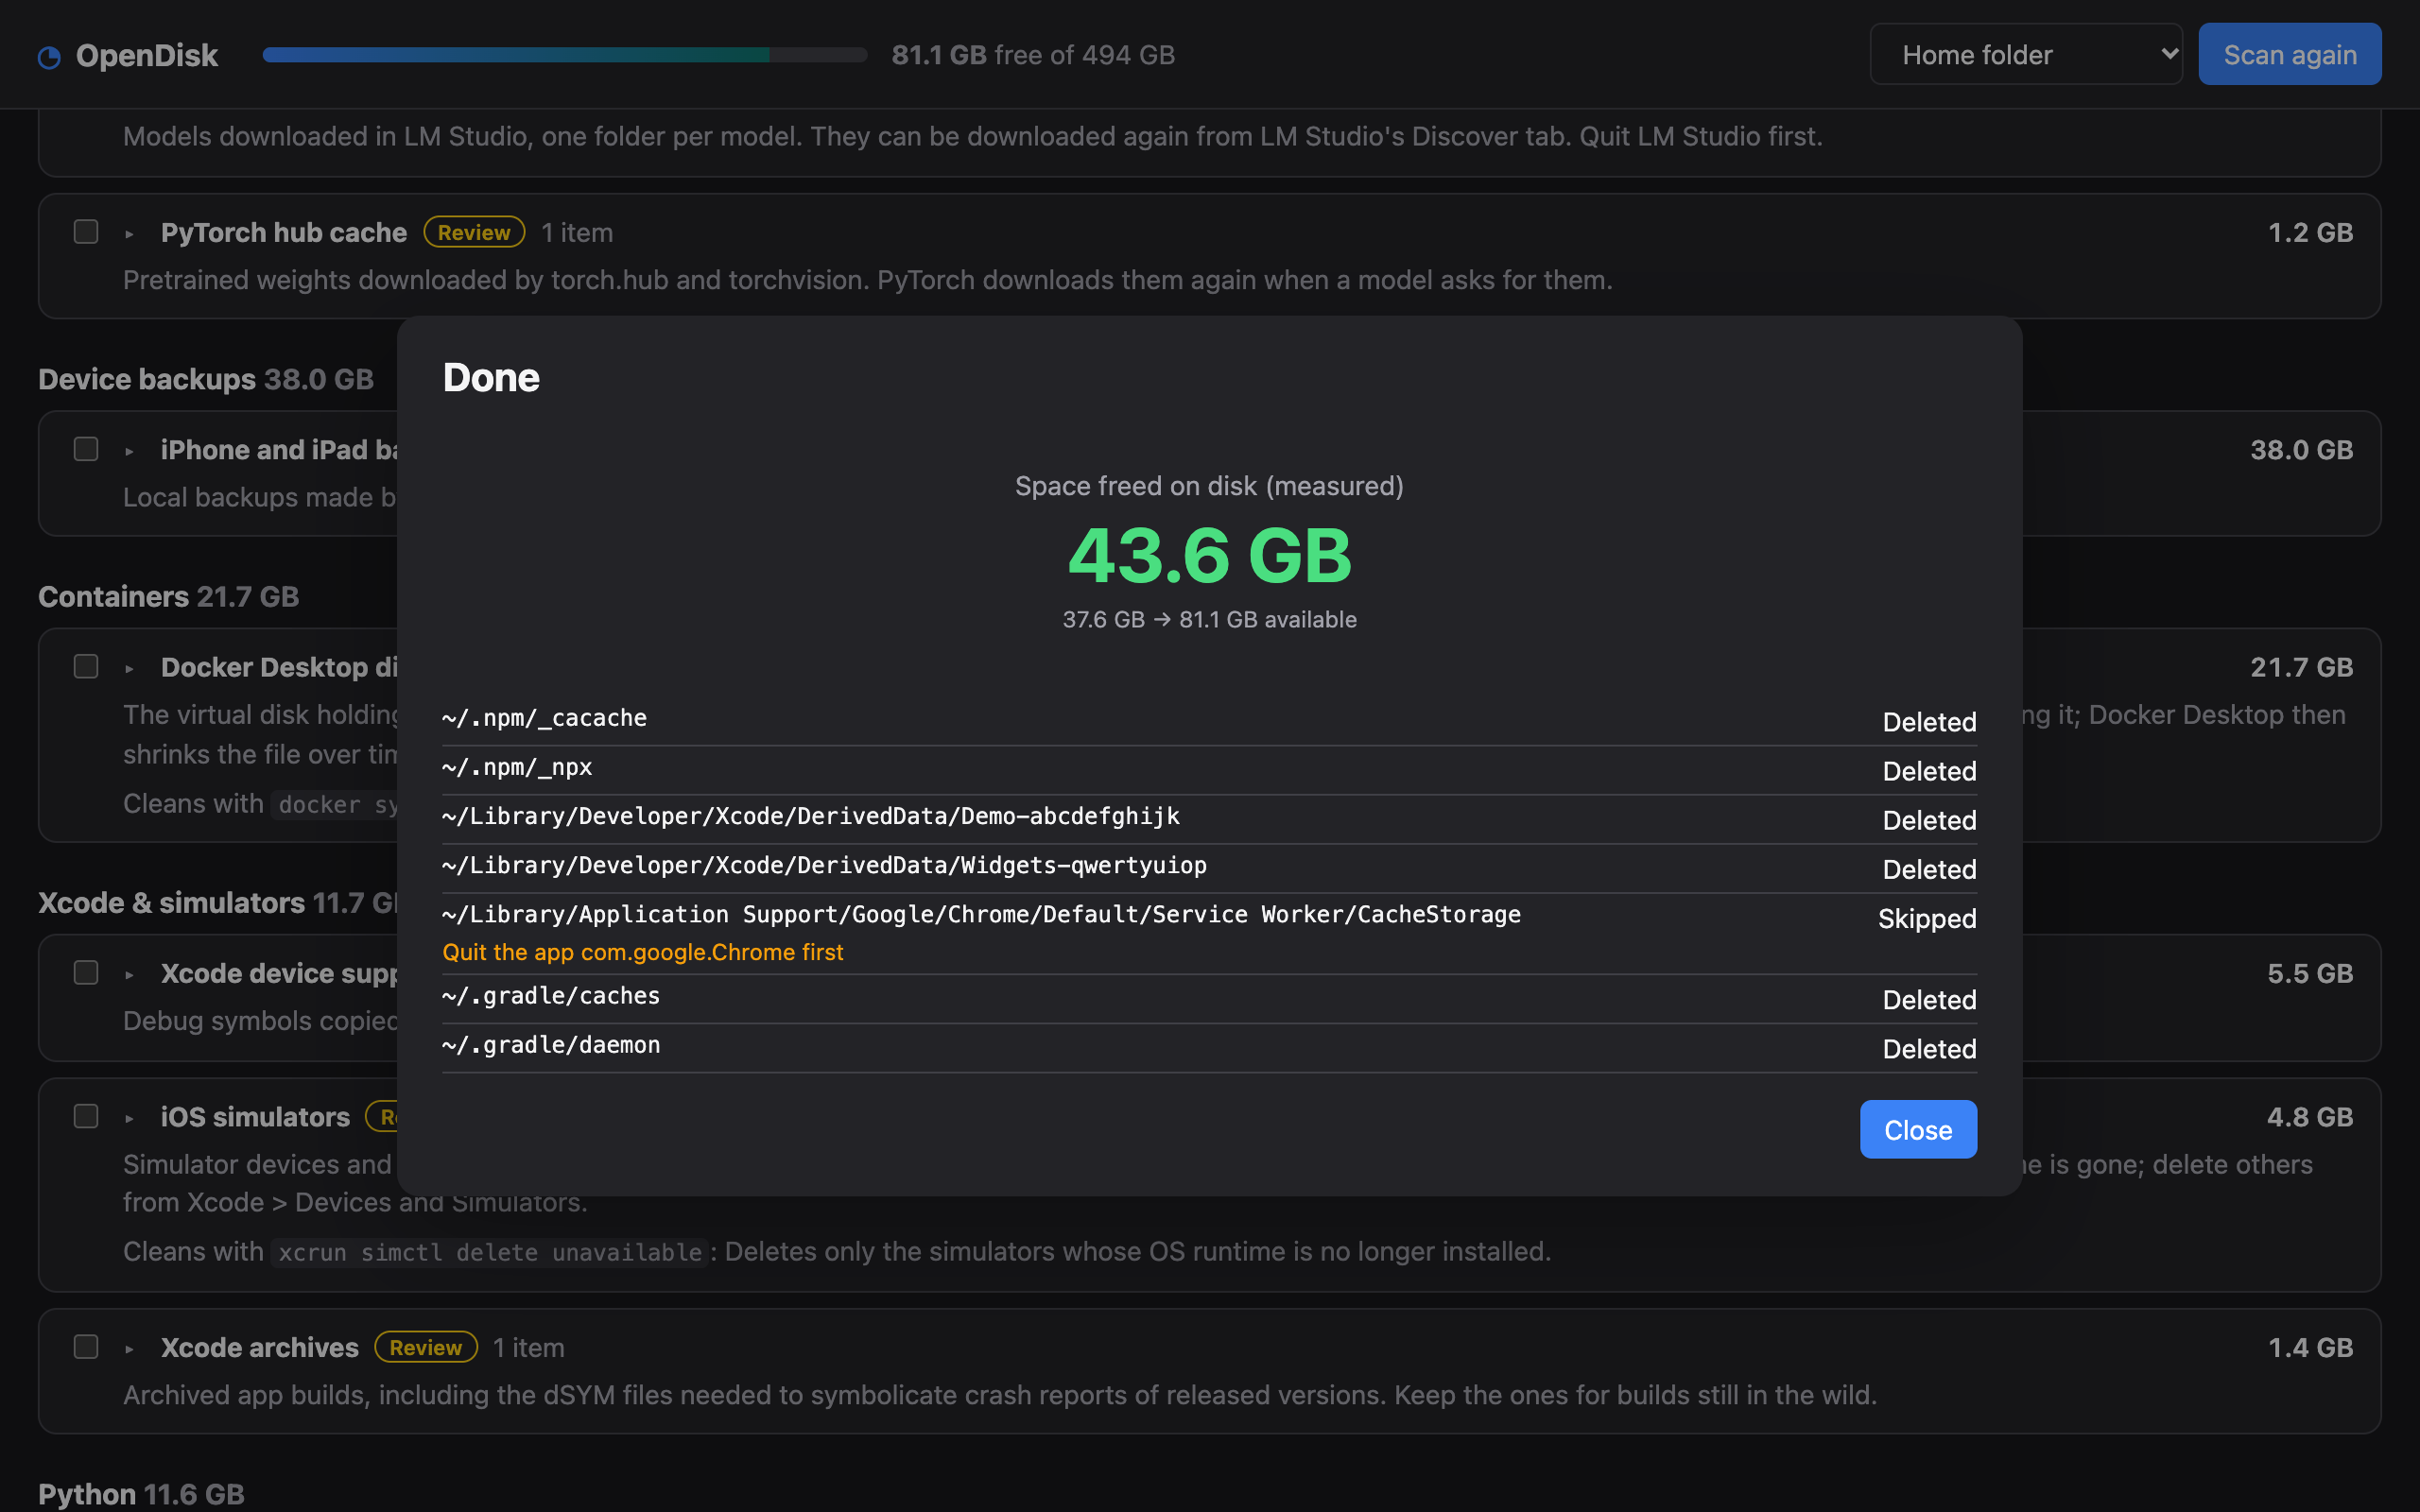
Task: Expand the Xcode archives row
Action: pyautogui.click(x=129, y=1349)
